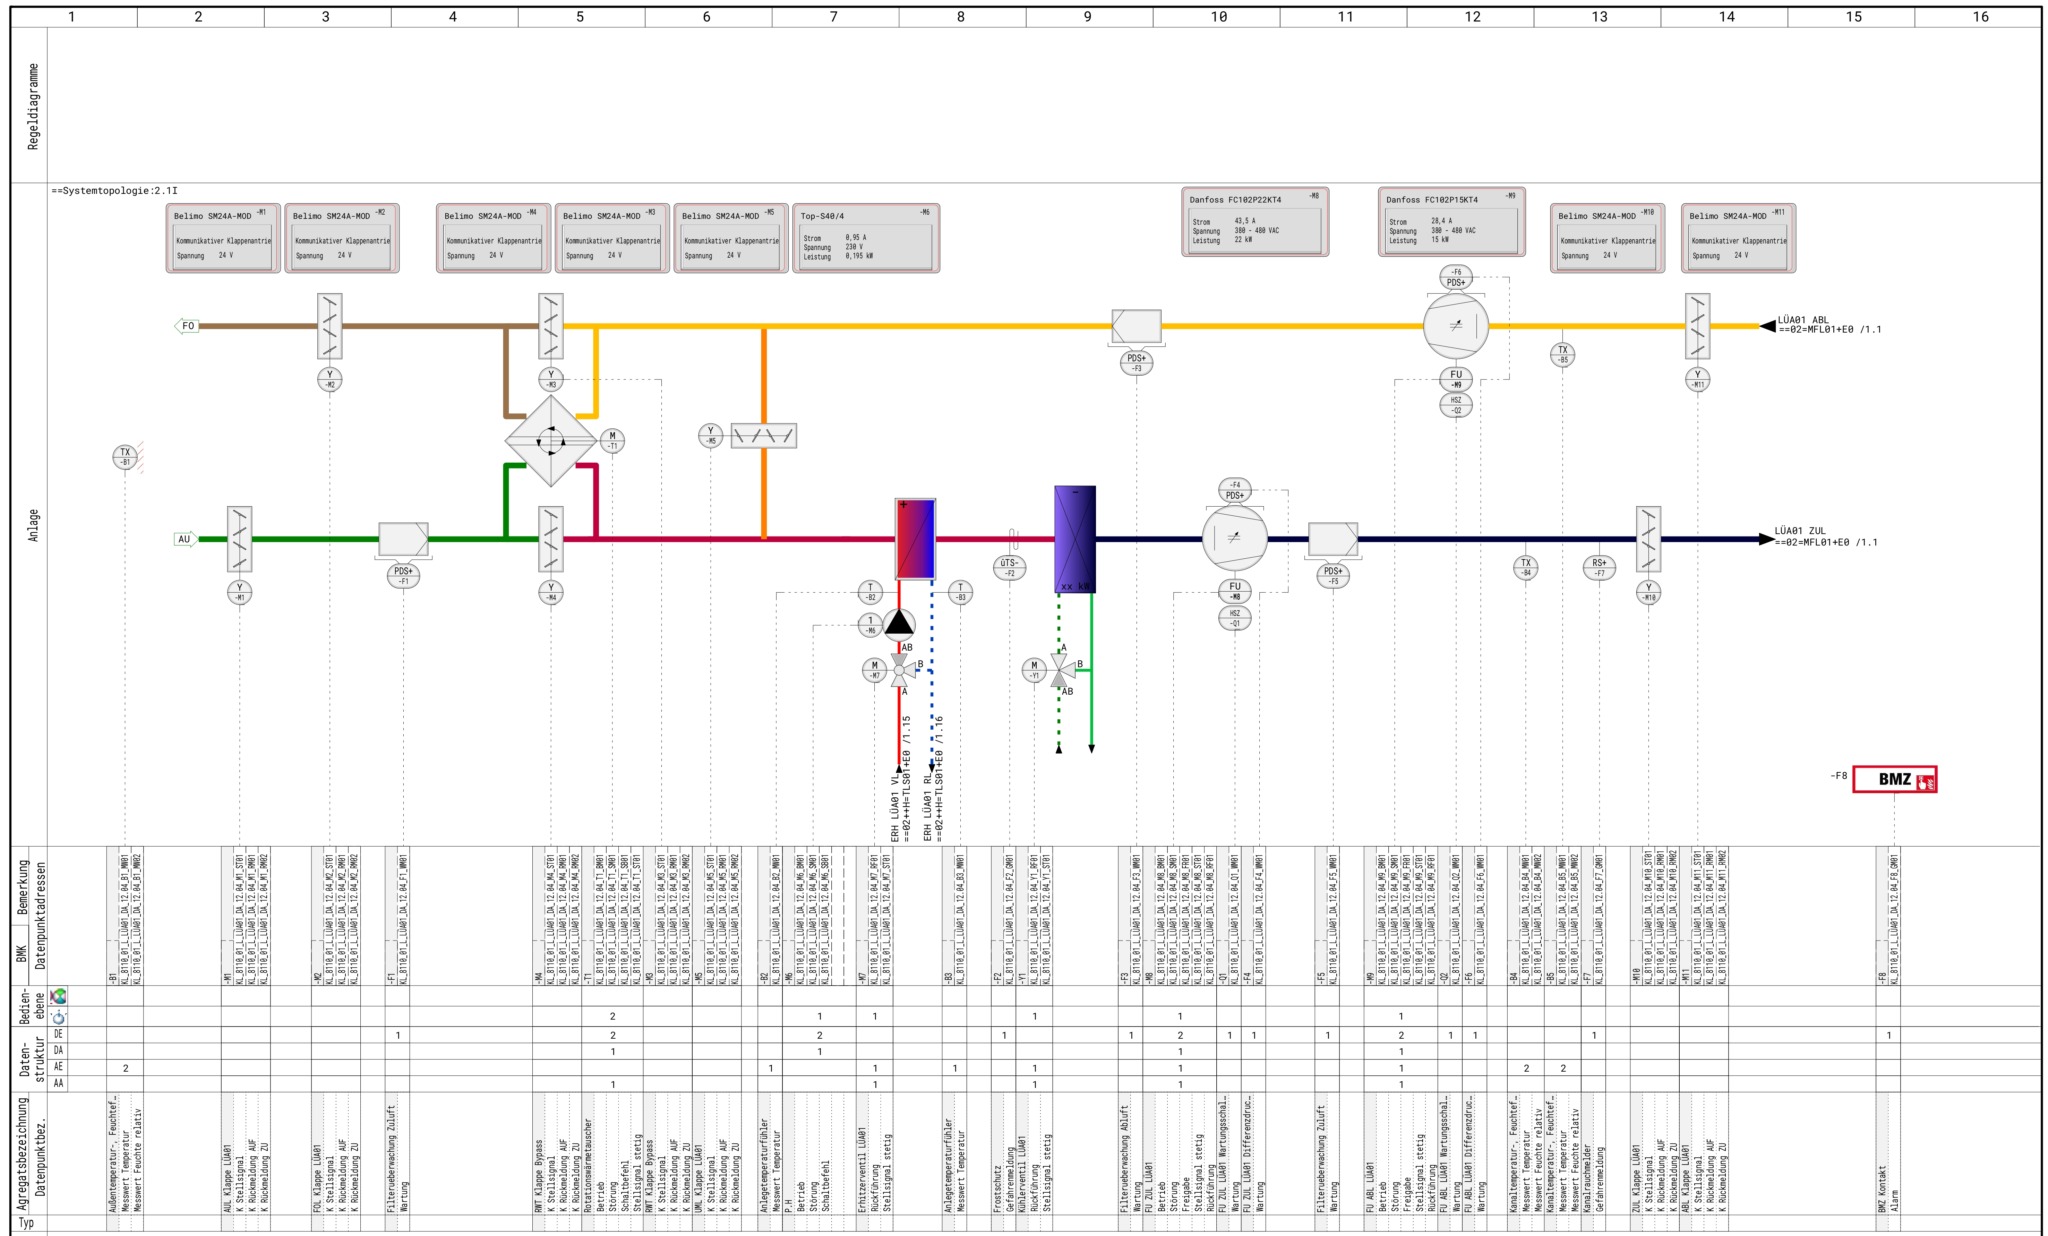
Task: Click the Typ row header
Action: pos(27,1223)
